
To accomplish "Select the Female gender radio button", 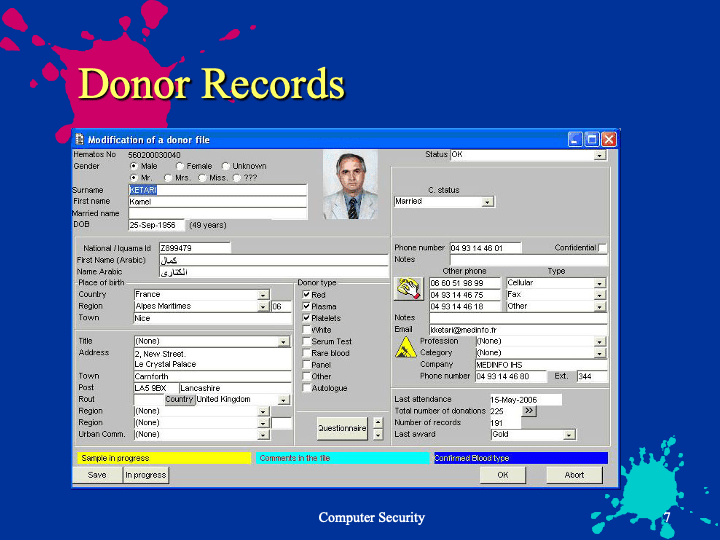I will [x=180, y=166].
